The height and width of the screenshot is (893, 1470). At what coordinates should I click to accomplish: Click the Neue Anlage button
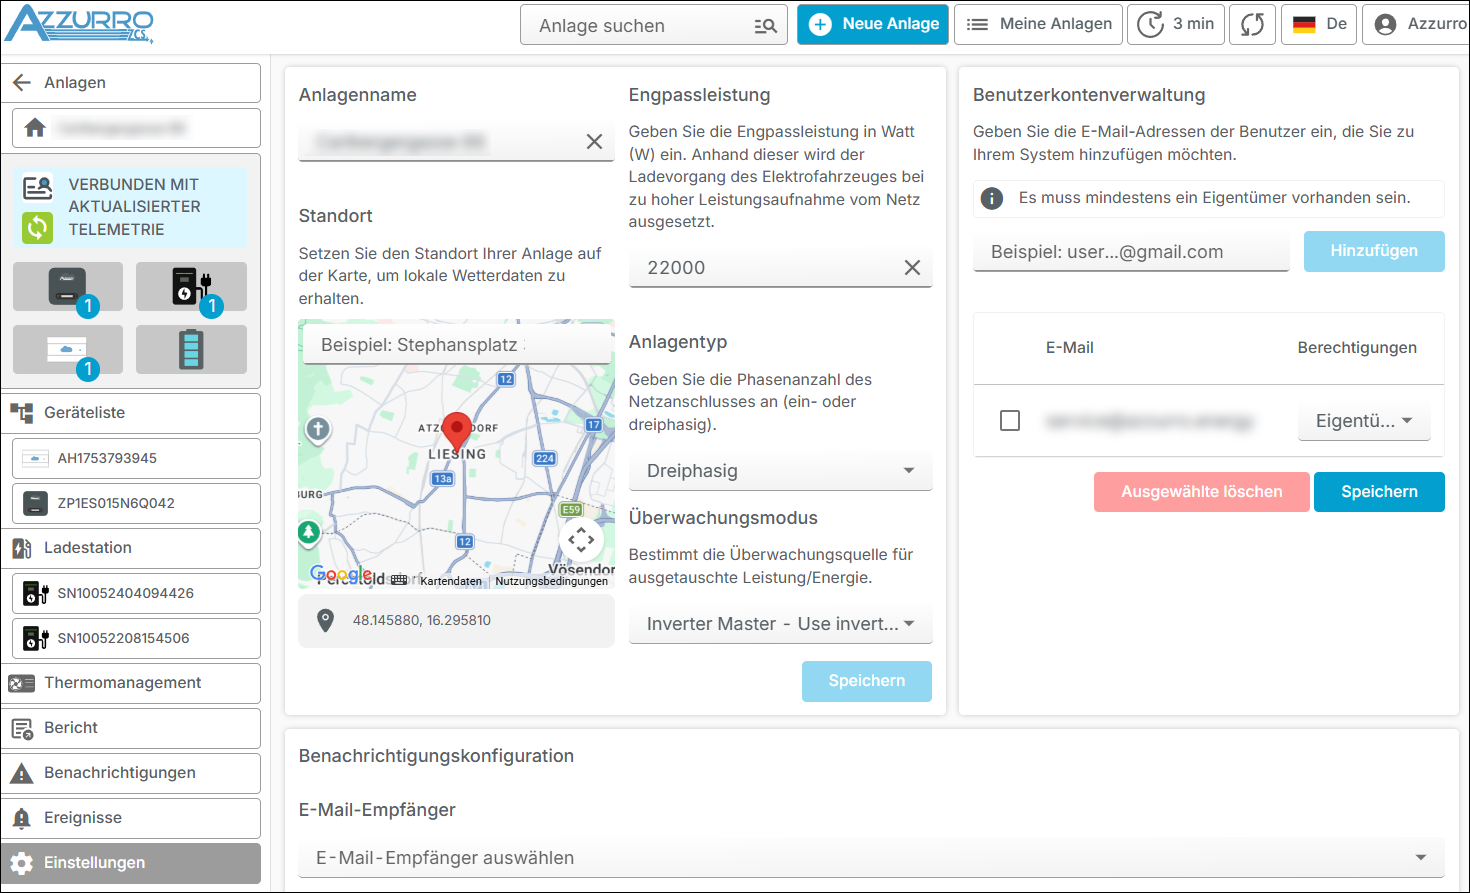873,25
